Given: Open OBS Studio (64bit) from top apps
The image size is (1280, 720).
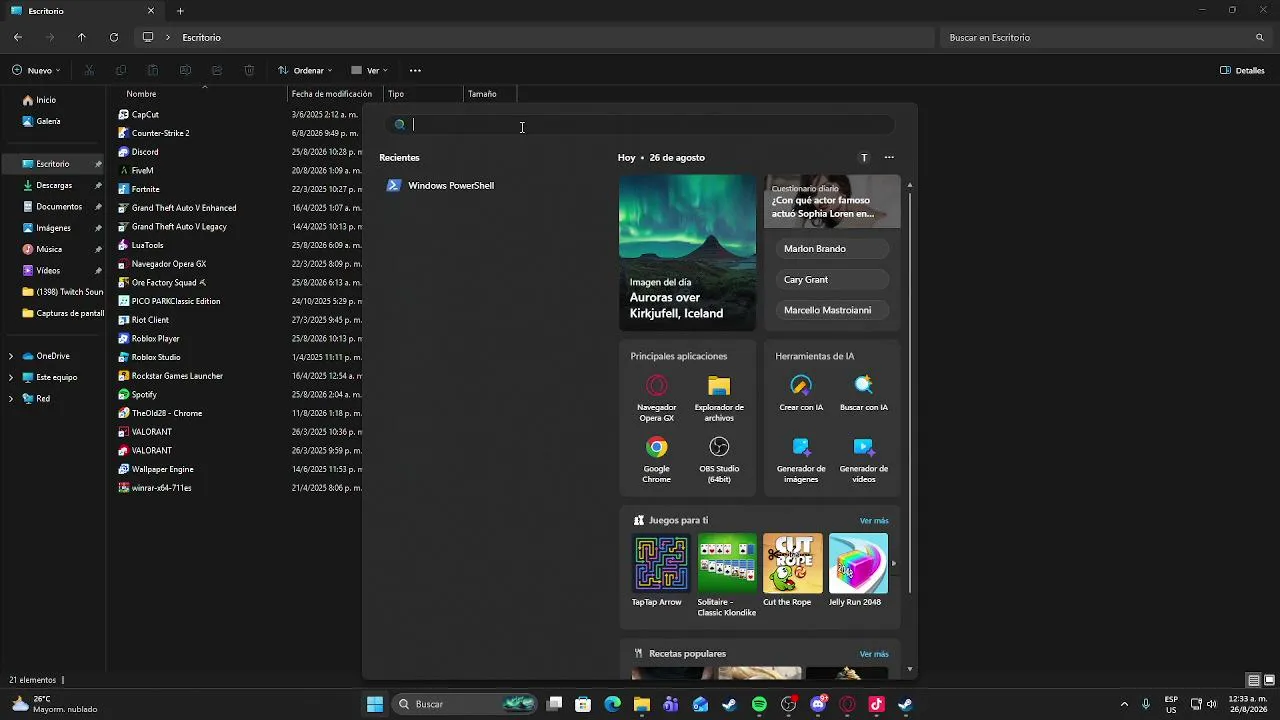Looking at the screenshot, I should [x=719, y=459].
